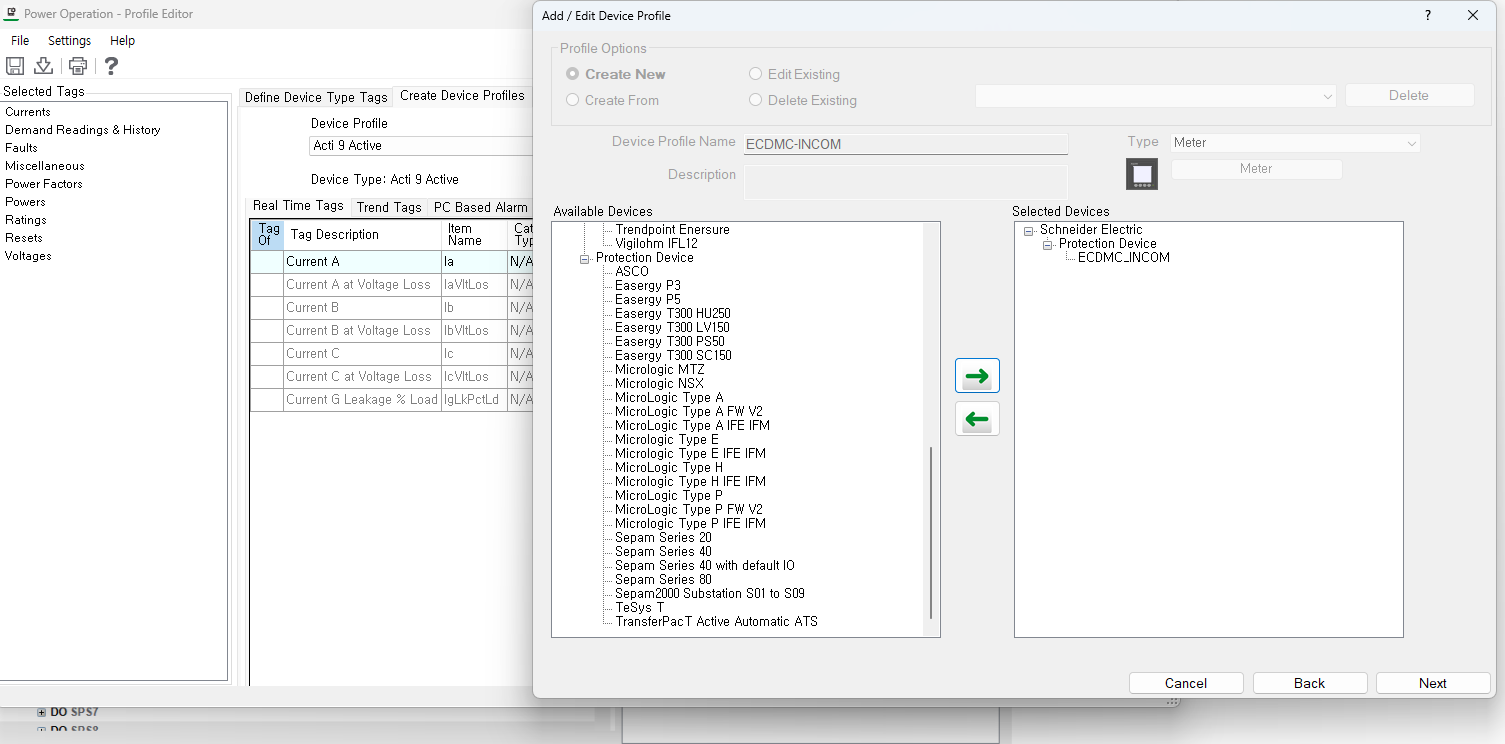Click the Next button
Viewport: 1505px width, 744px height.
(x=1433, y=683)
